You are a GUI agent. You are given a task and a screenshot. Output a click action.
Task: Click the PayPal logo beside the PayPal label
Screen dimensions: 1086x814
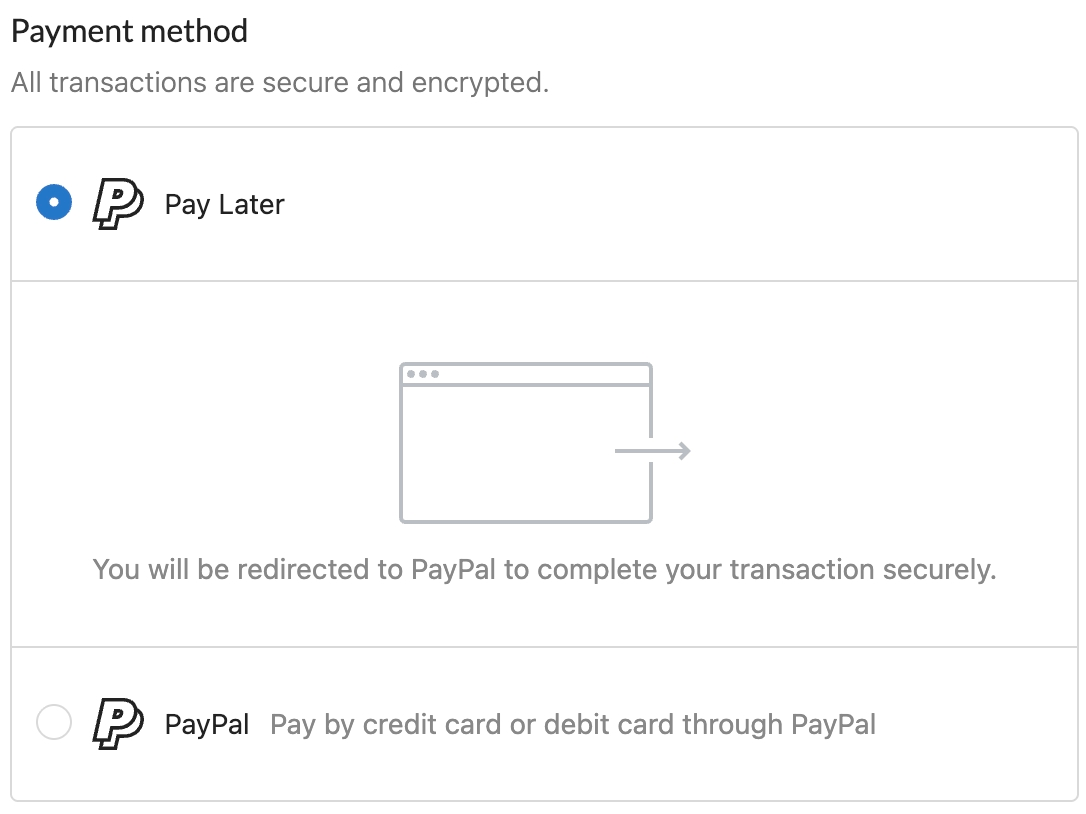(x=118, y=722)
